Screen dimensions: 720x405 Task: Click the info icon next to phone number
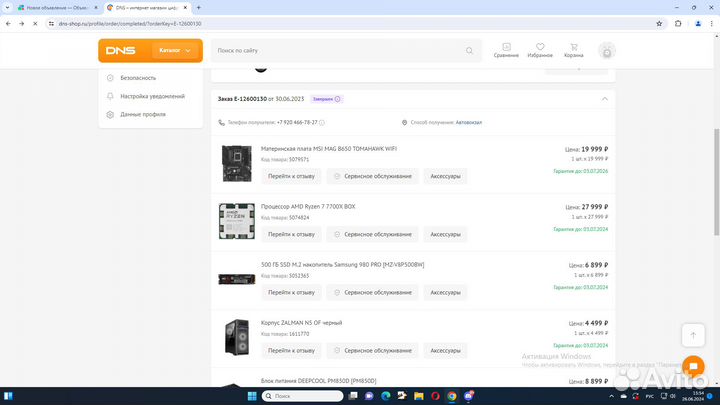pyautogui.click(x=322, y=123)
